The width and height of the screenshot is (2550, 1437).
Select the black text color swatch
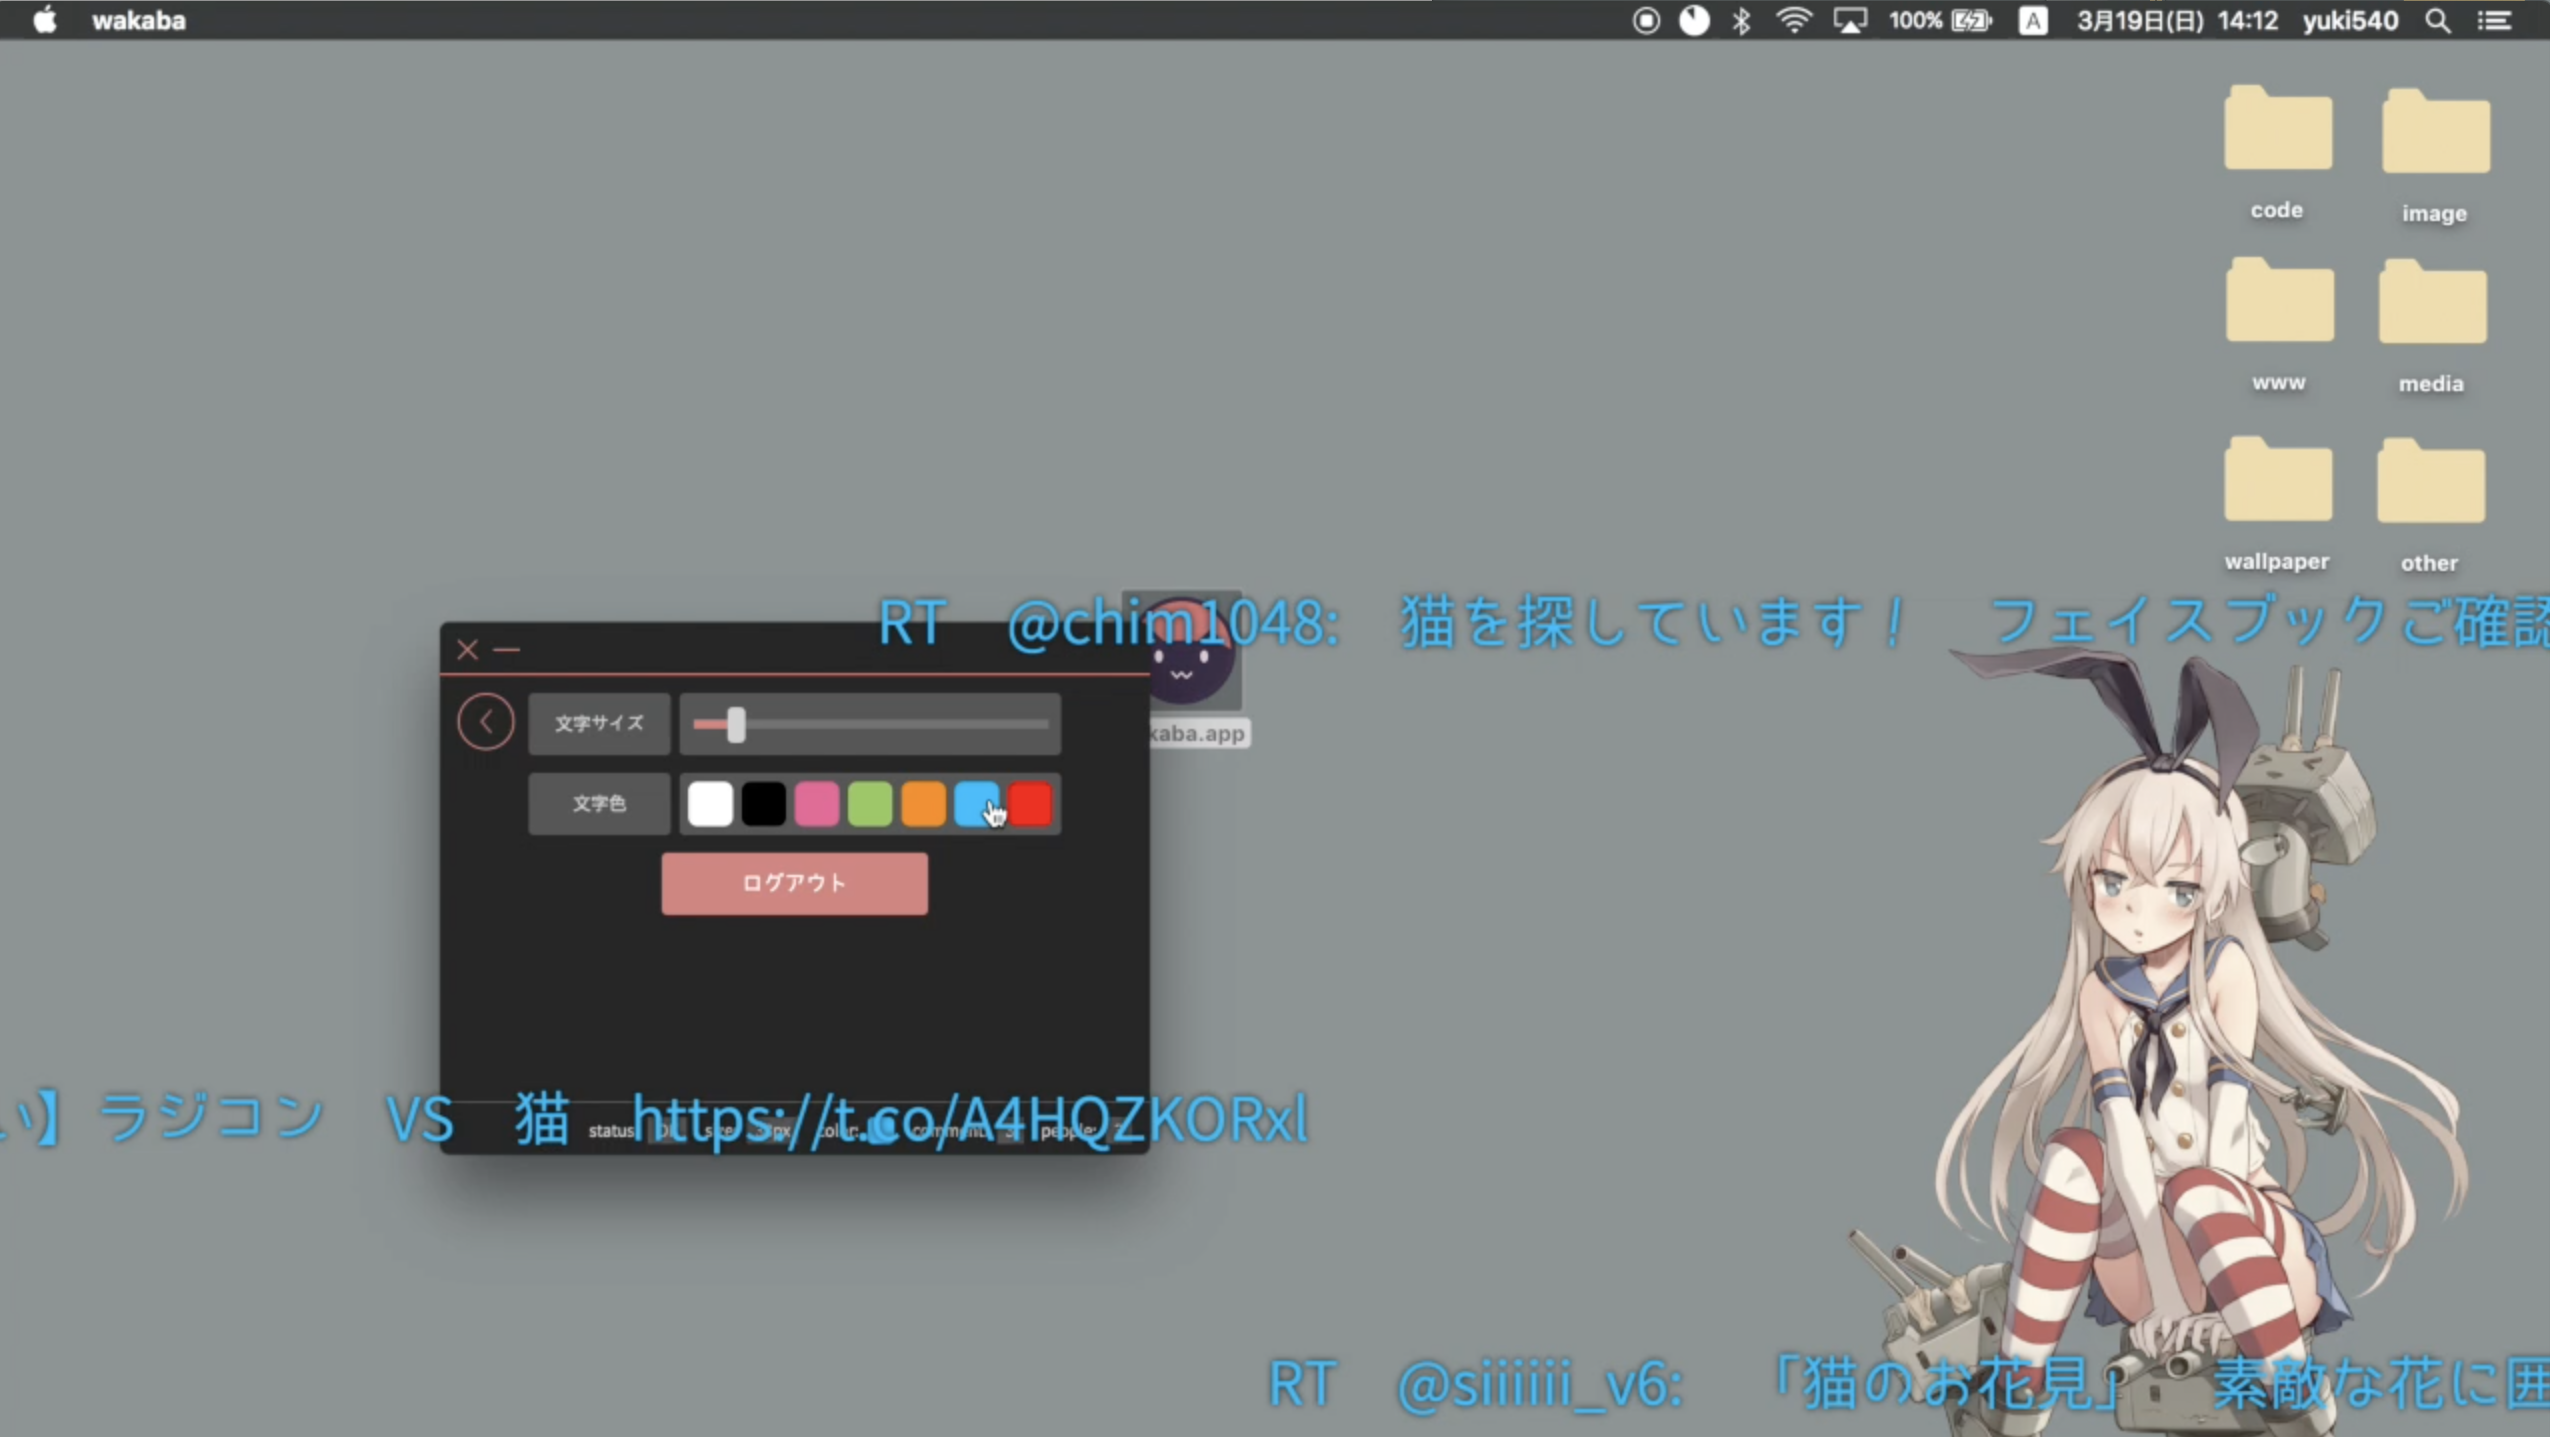(x=763, y=804)
